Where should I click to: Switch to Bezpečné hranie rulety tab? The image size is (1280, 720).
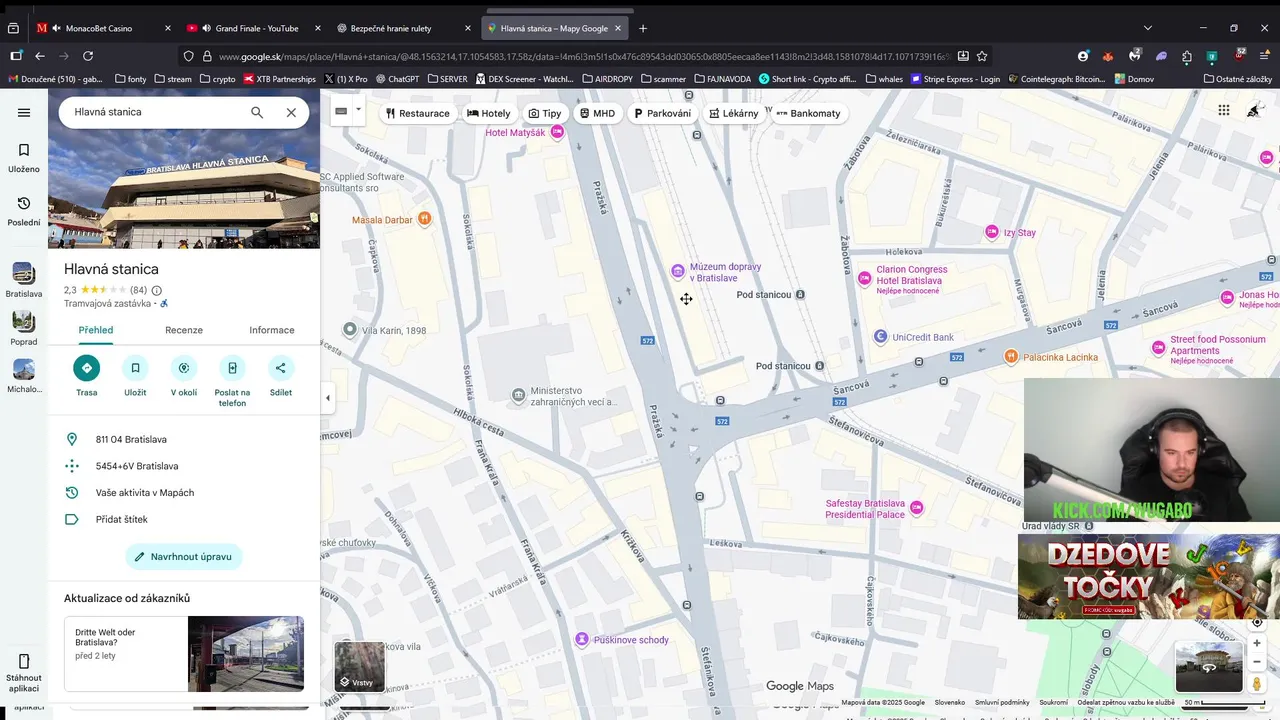pos(404,28)
